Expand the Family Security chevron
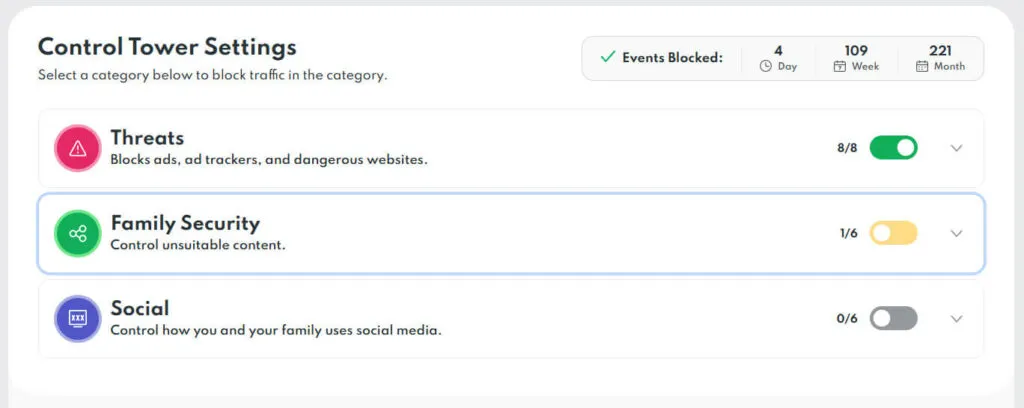1024x408 pixels. 956,233
